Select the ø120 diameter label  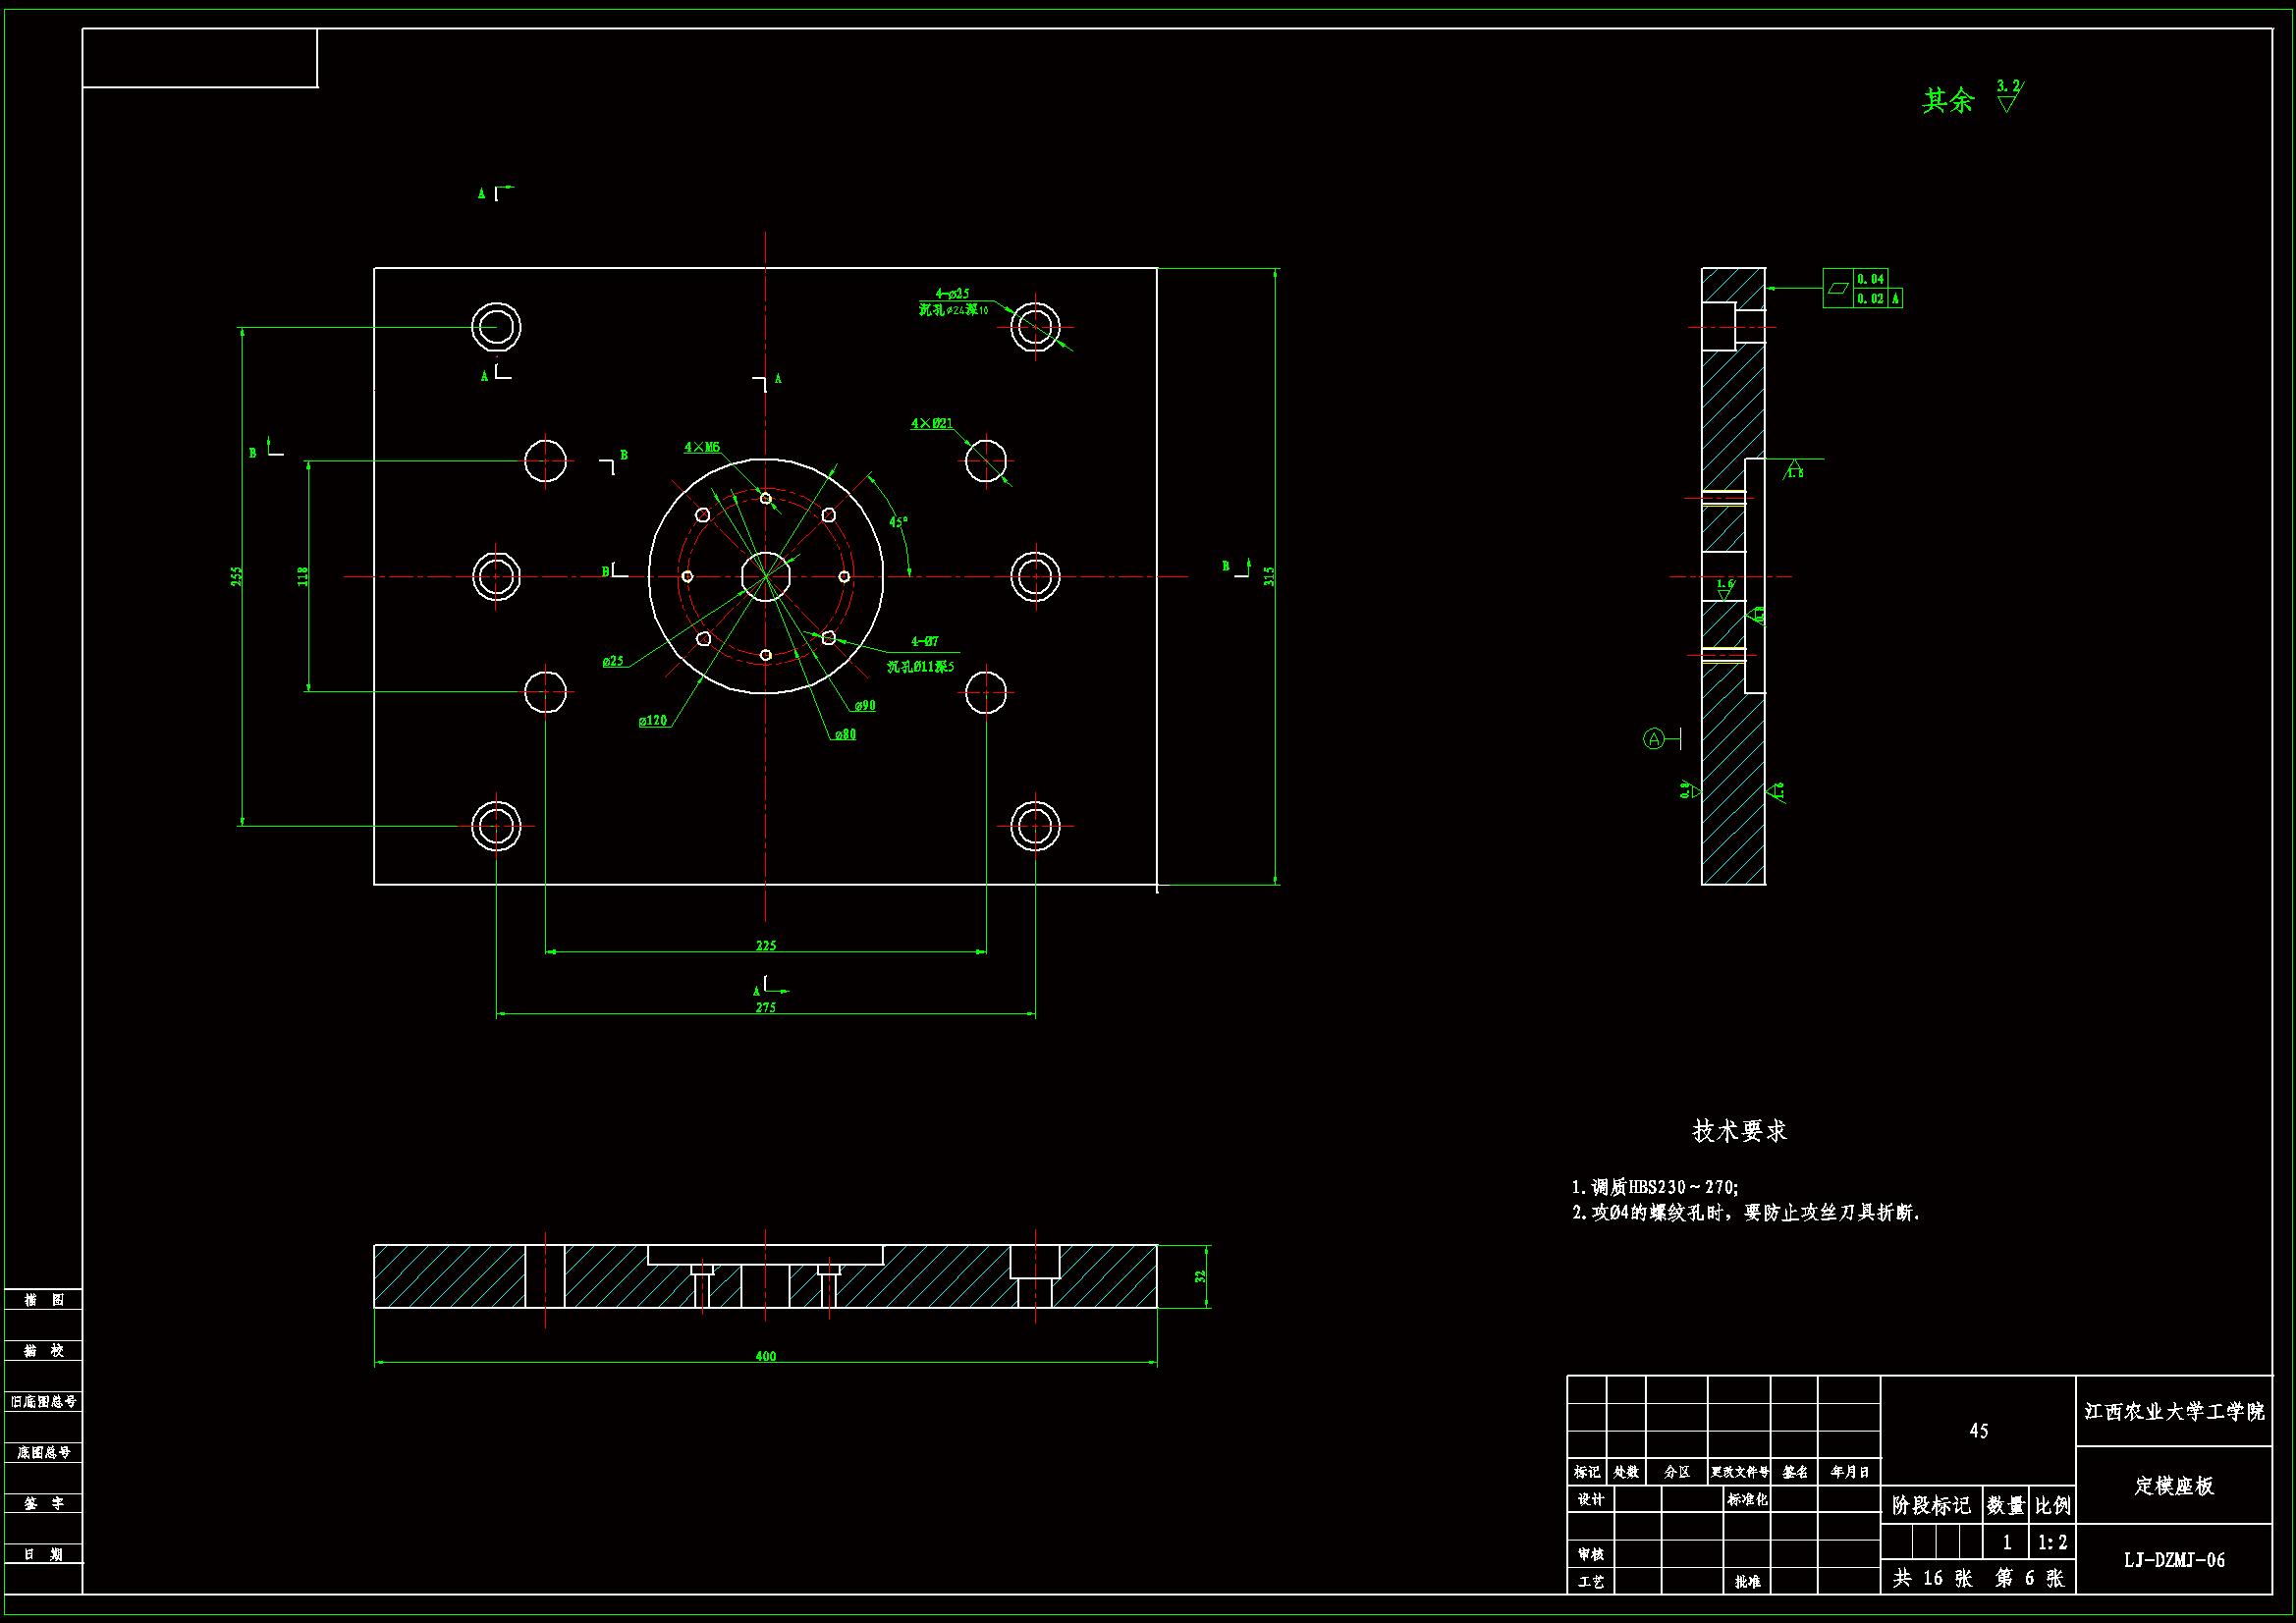tap(653, 721)
